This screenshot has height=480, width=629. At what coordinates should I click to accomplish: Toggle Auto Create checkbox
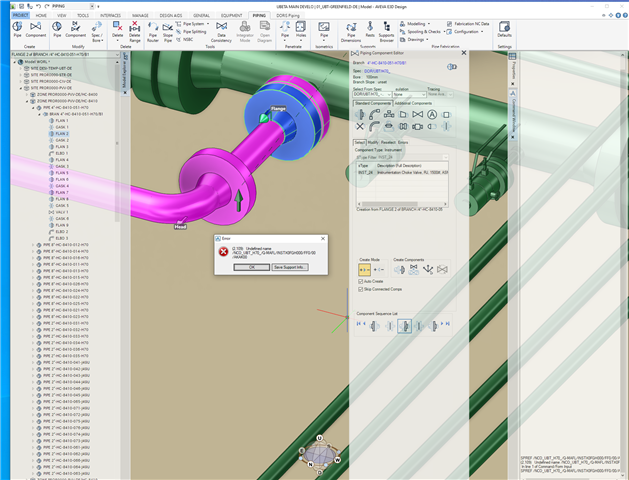point(361,282)
